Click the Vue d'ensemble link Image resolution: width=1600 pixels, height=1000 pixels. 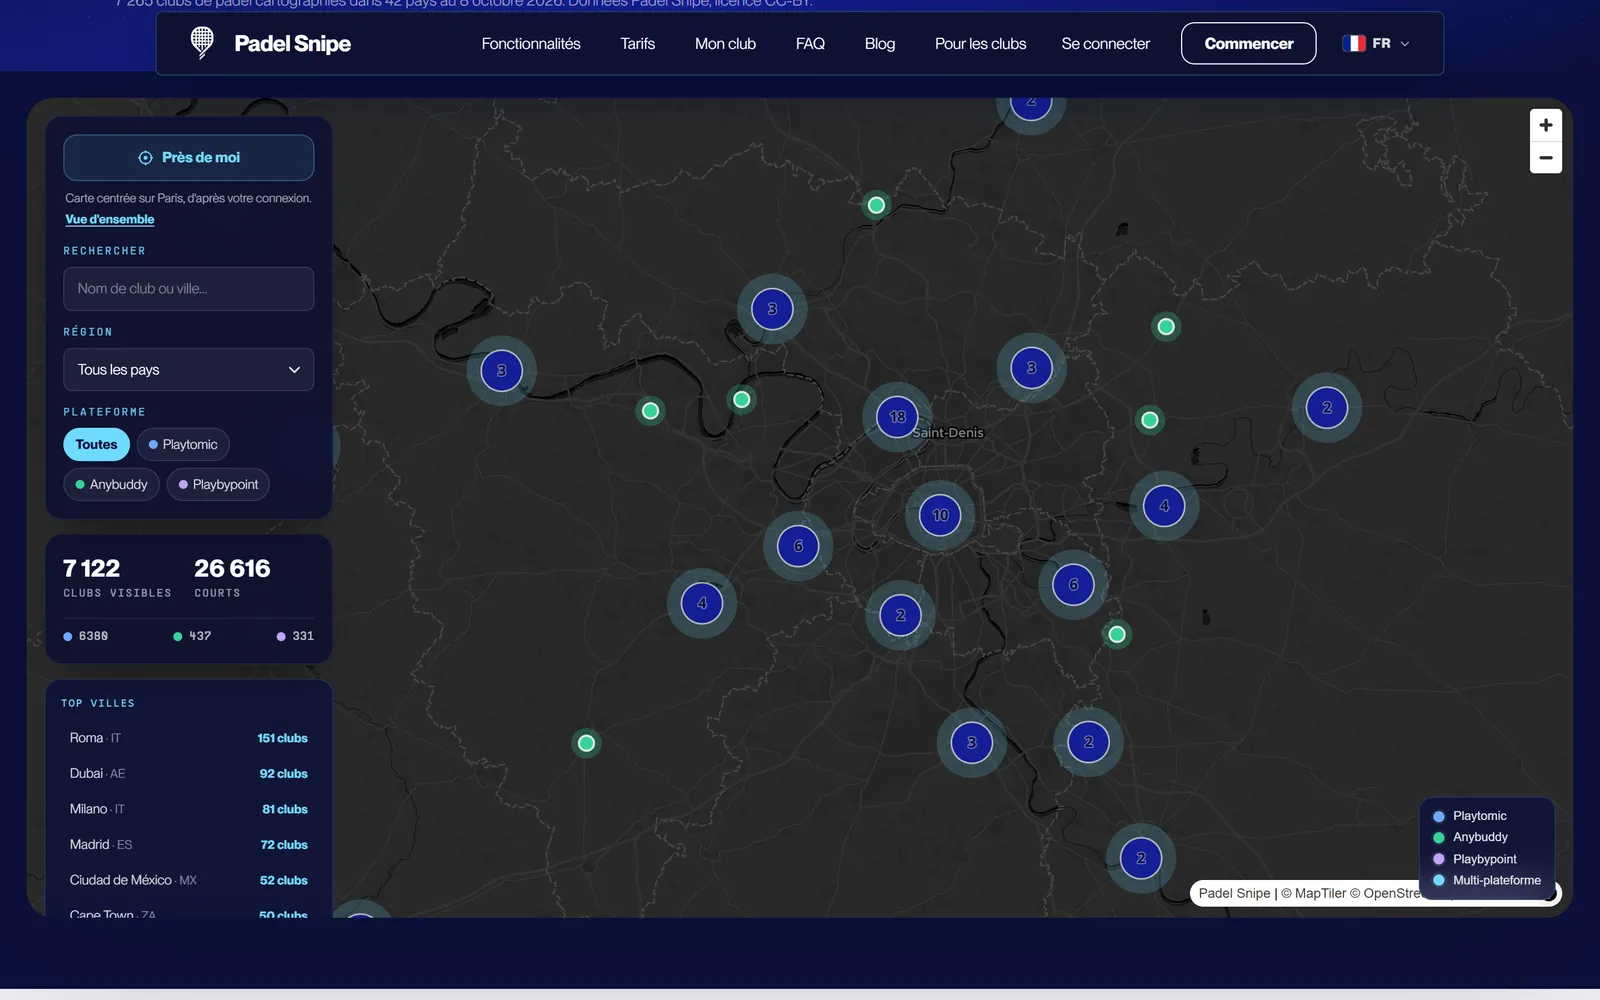(110, 219)
